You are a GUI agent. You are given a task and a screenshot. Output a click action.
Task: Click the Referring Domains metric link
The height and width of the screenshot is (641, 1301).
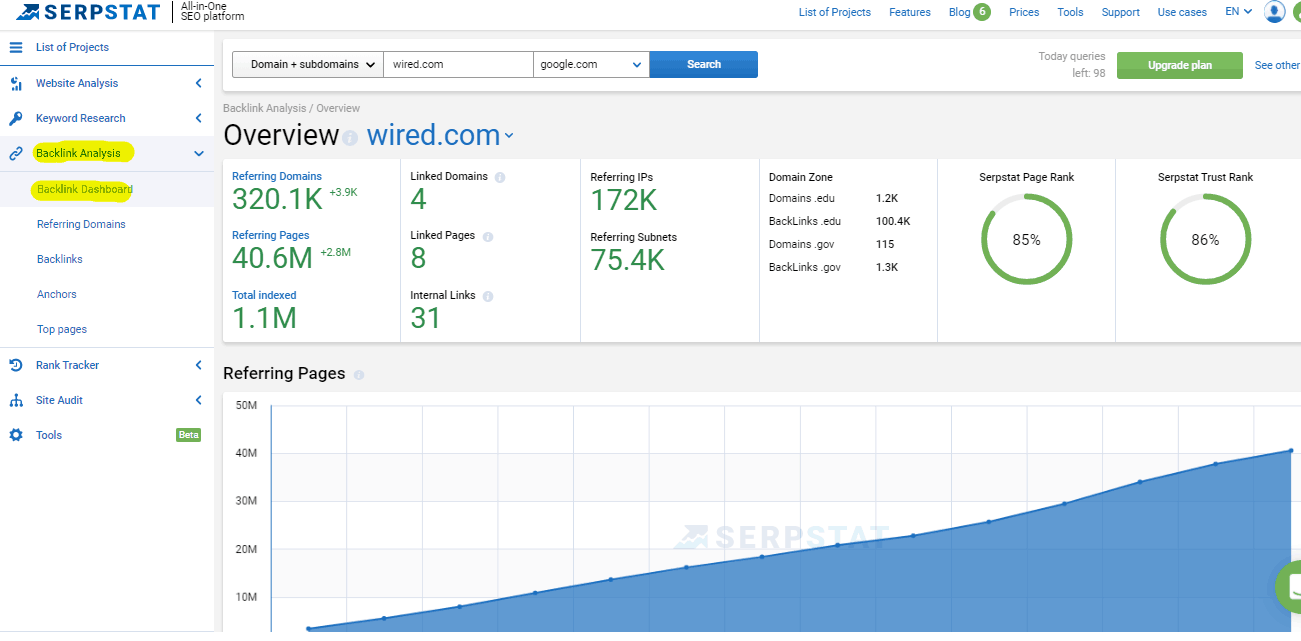(277, 176)
